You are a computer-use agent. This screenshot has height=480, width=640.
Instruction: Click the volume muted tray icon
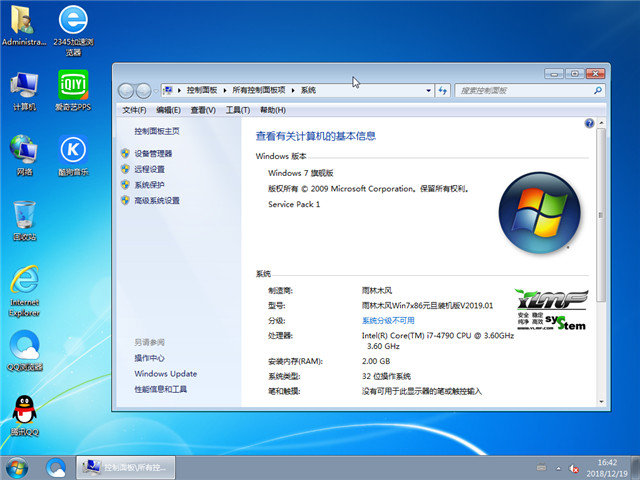(574, 468)
